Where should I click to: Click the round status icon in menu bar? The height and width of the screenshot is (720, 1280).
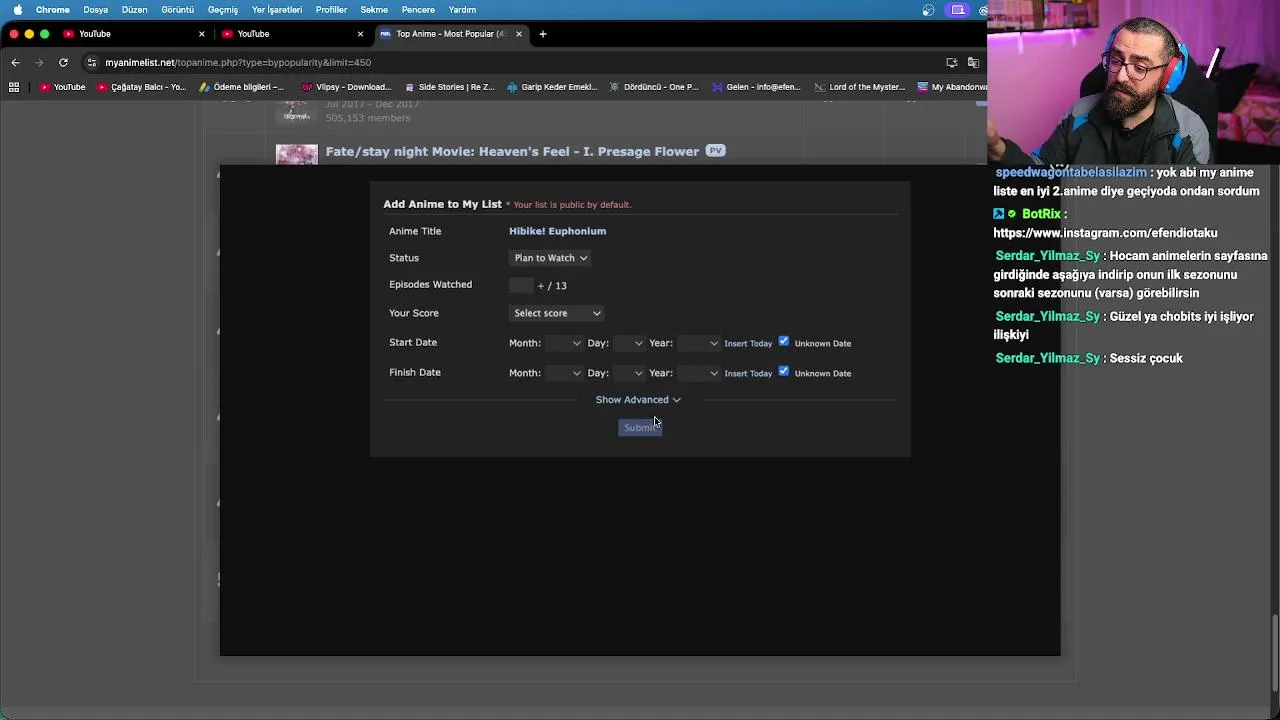(x=929, y=10)
